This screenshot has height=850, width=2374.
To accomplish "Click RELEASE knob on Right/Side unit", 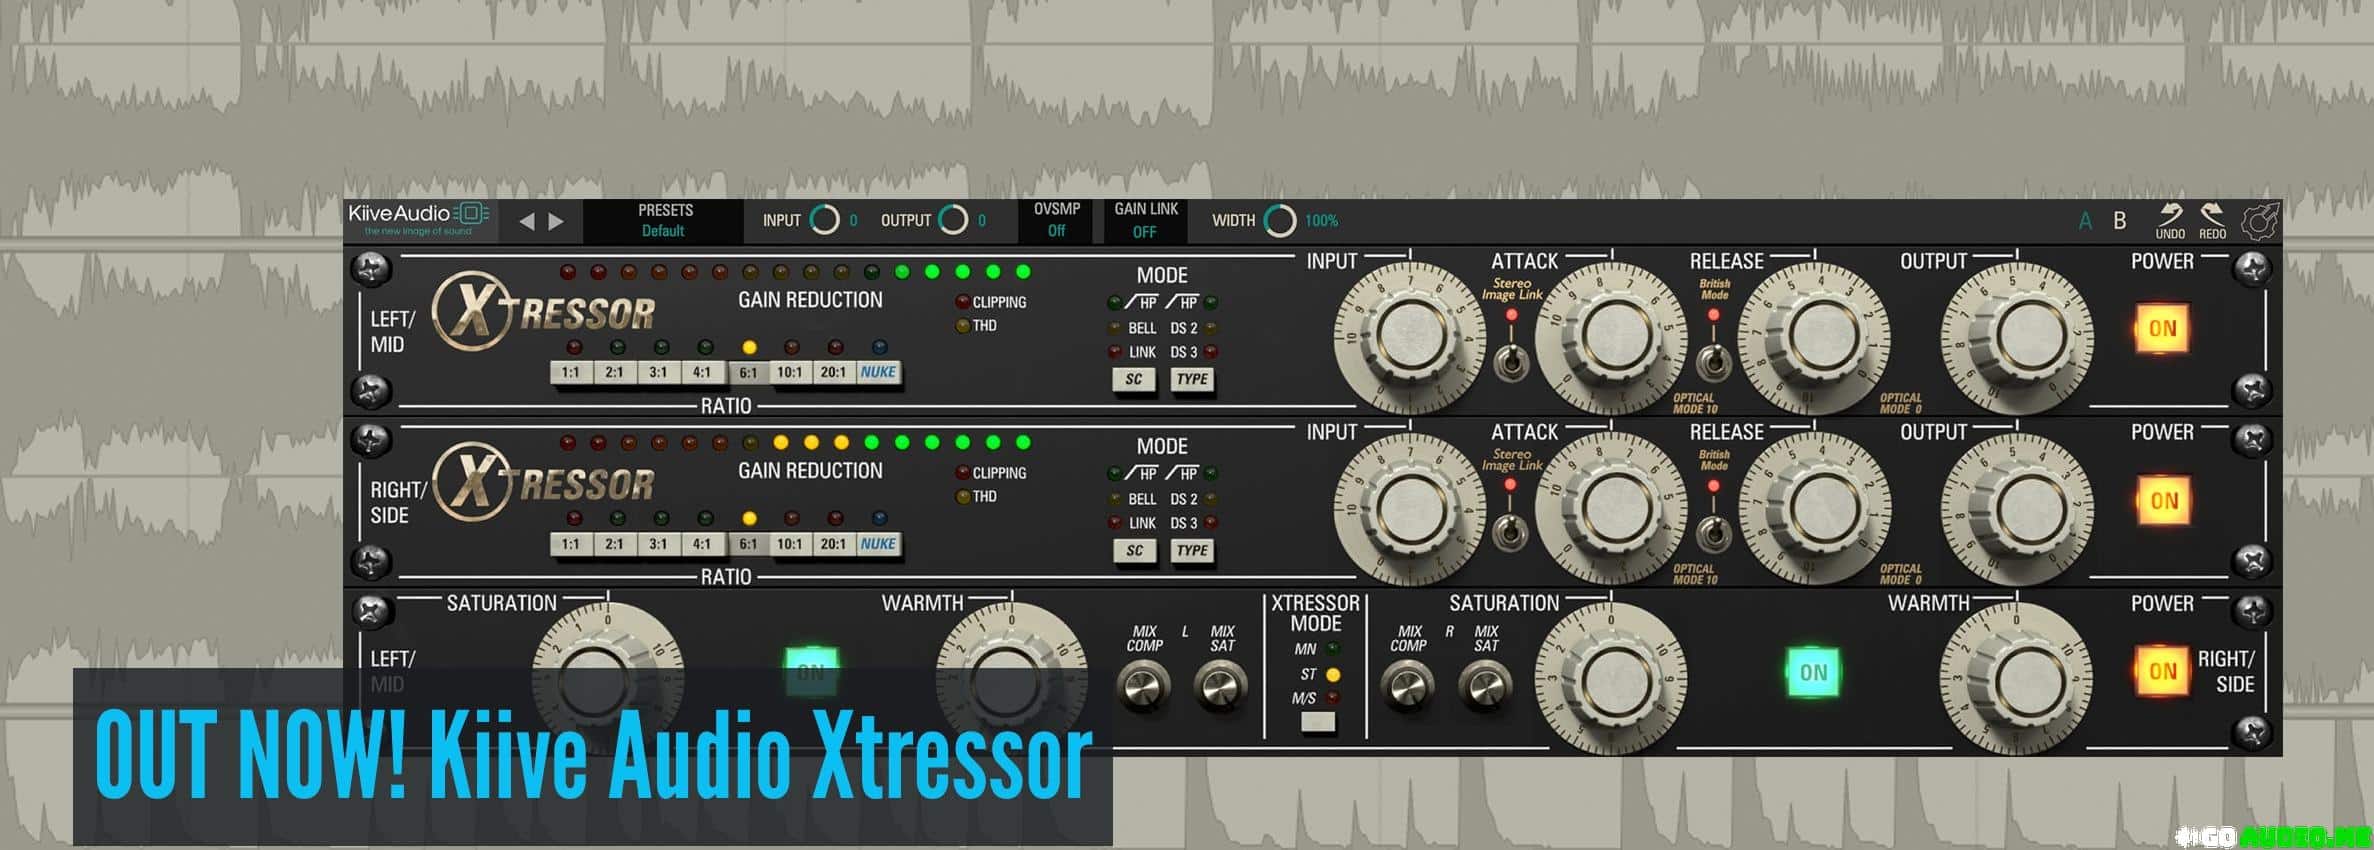I will tap(1814, 508).
